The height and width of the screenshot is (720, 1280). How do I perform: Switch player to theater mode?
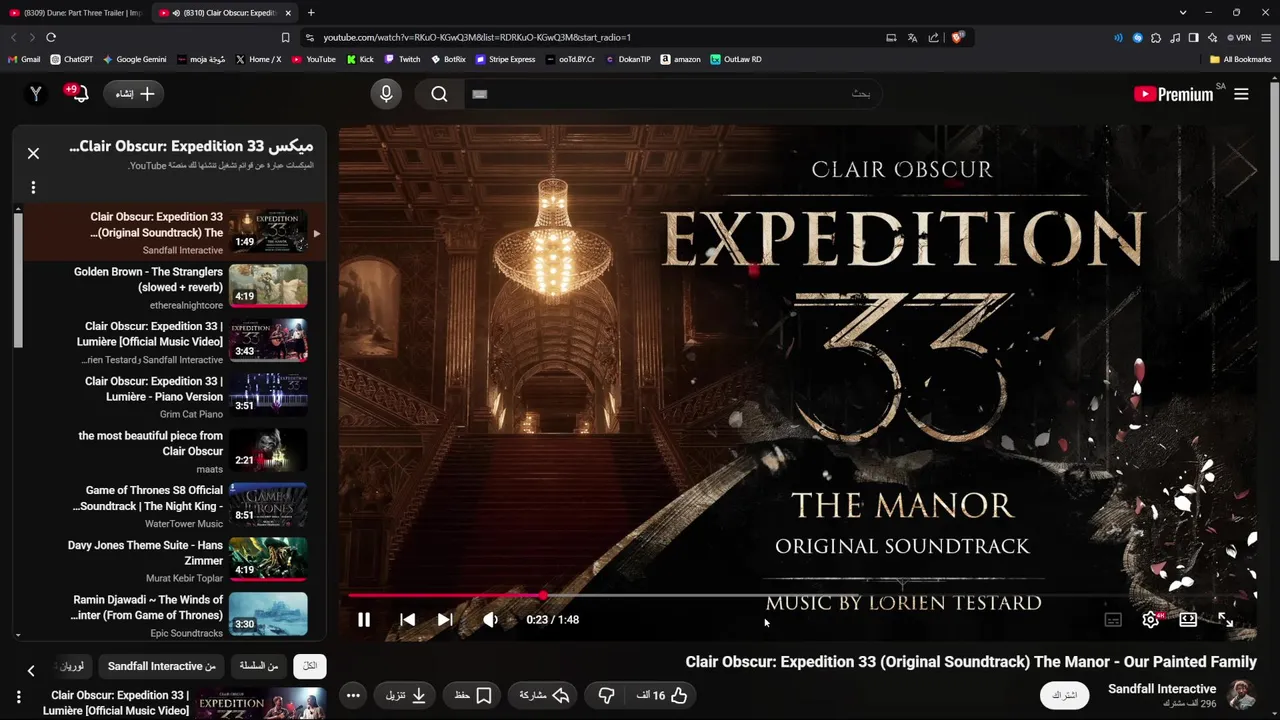tap(1188, 620)
